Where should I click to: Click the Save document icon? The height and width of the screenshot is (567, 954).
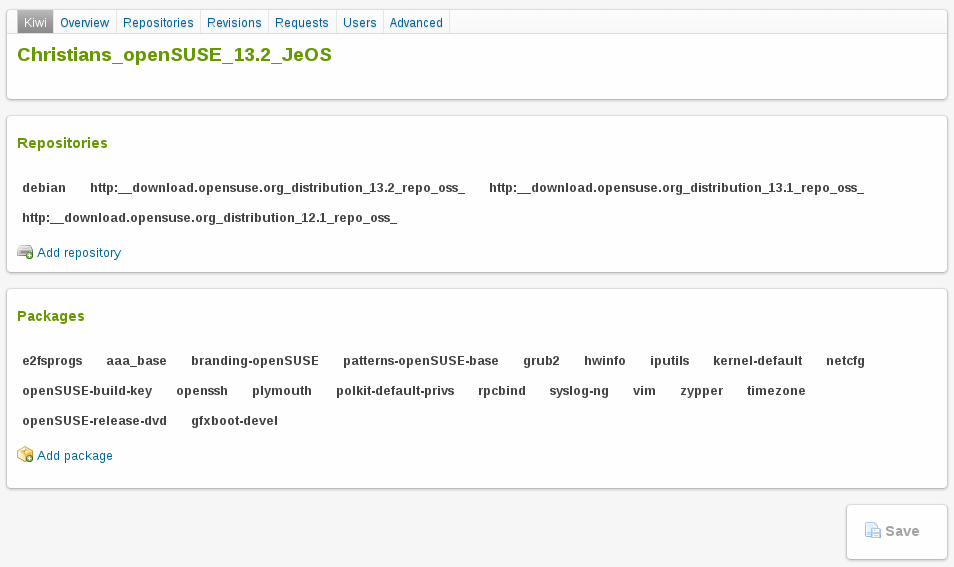(872, 531)
